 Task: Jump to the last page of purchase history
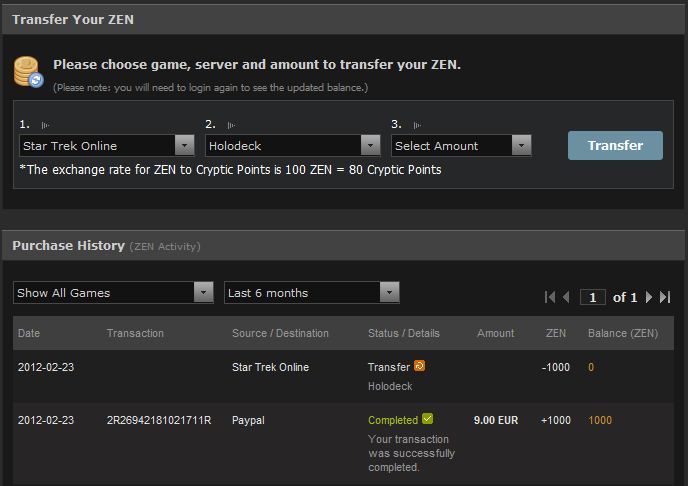(665, 297)
